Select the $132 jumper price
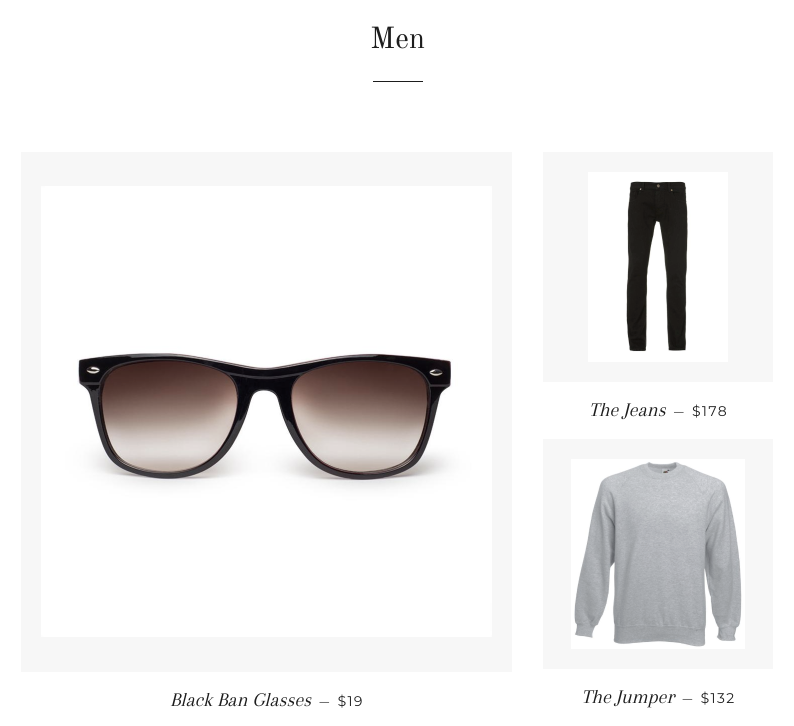Viewport: 794px width, 726px height. 717,698
